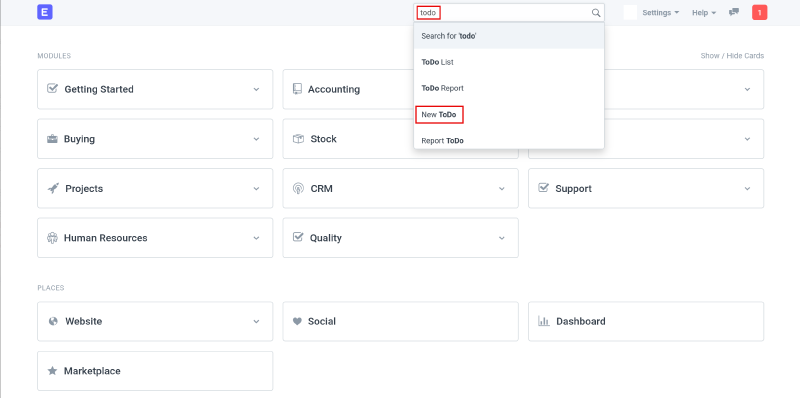
Task: Open the Stock module
Action: click(348, 139)
